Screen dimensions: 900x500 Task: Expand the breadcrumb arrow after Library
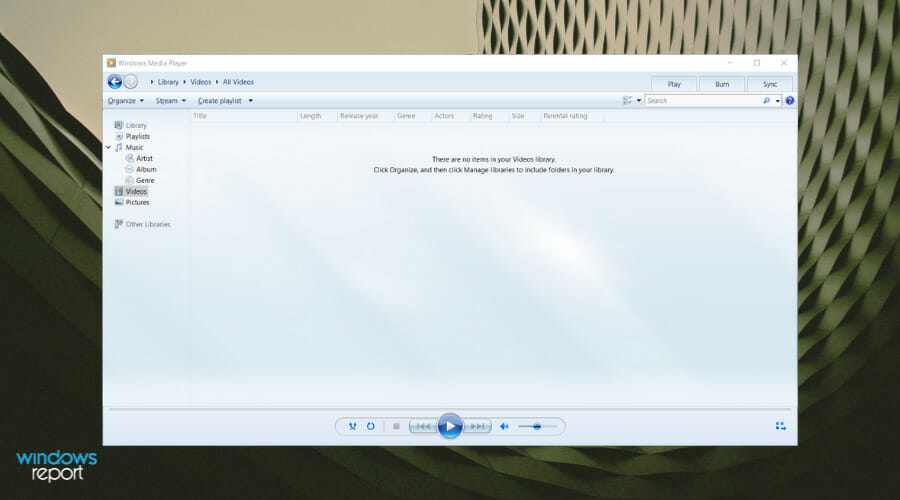(184, 82)
